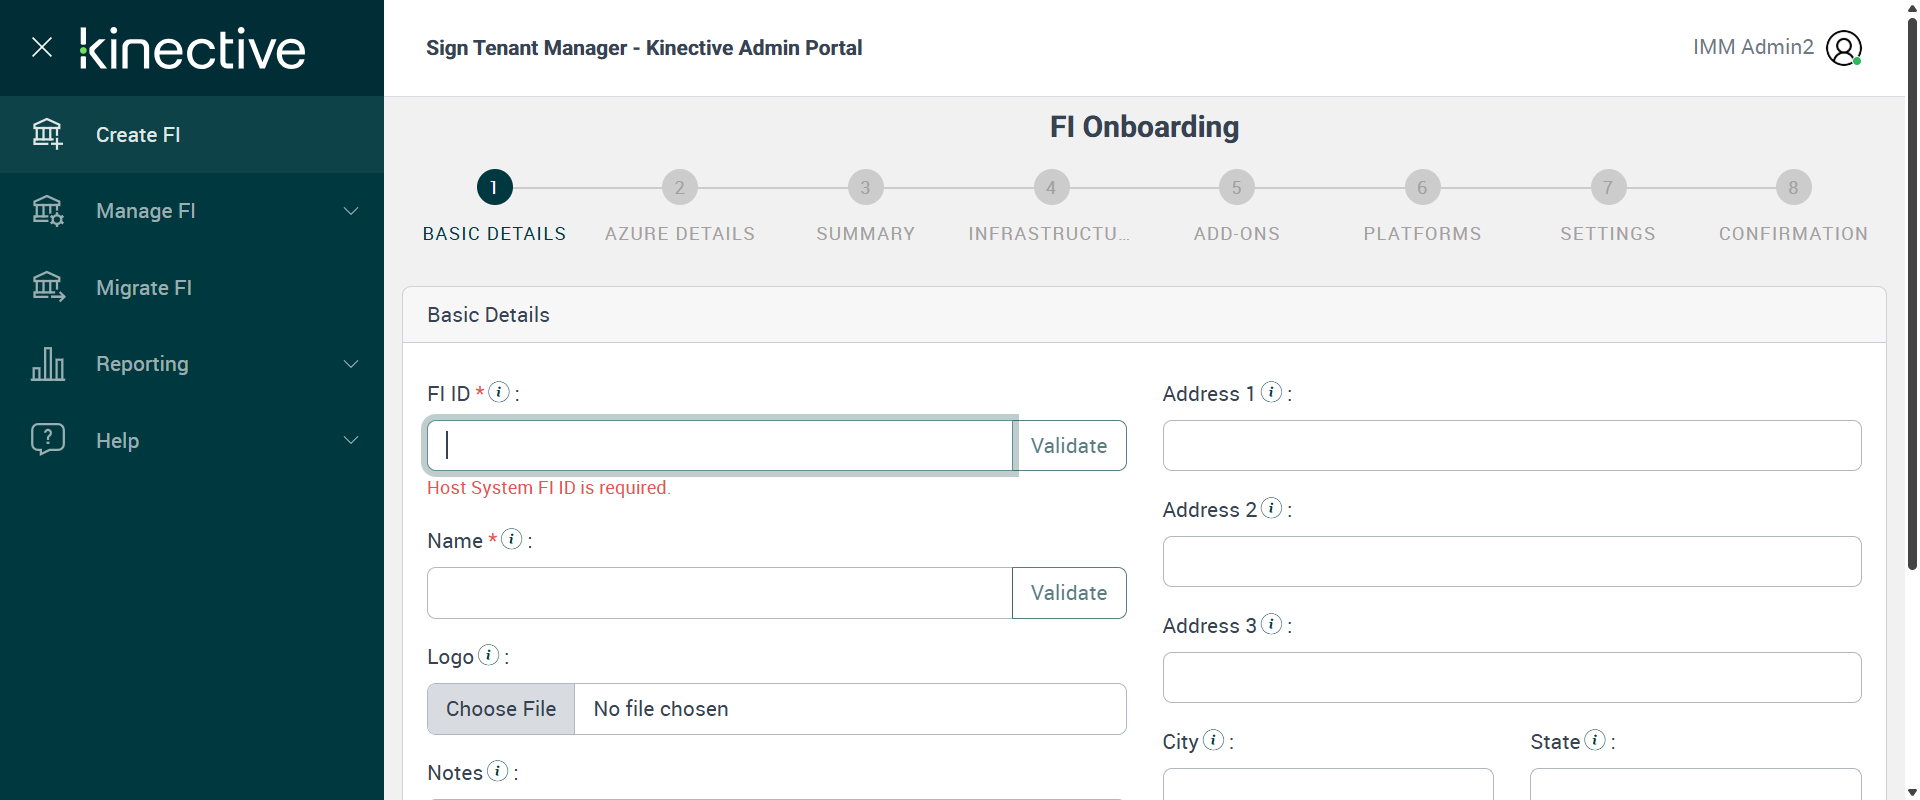This screenshot has height=800, width=1920.
Task: Focus the Address 2 text field
Action: point(1511,562)
